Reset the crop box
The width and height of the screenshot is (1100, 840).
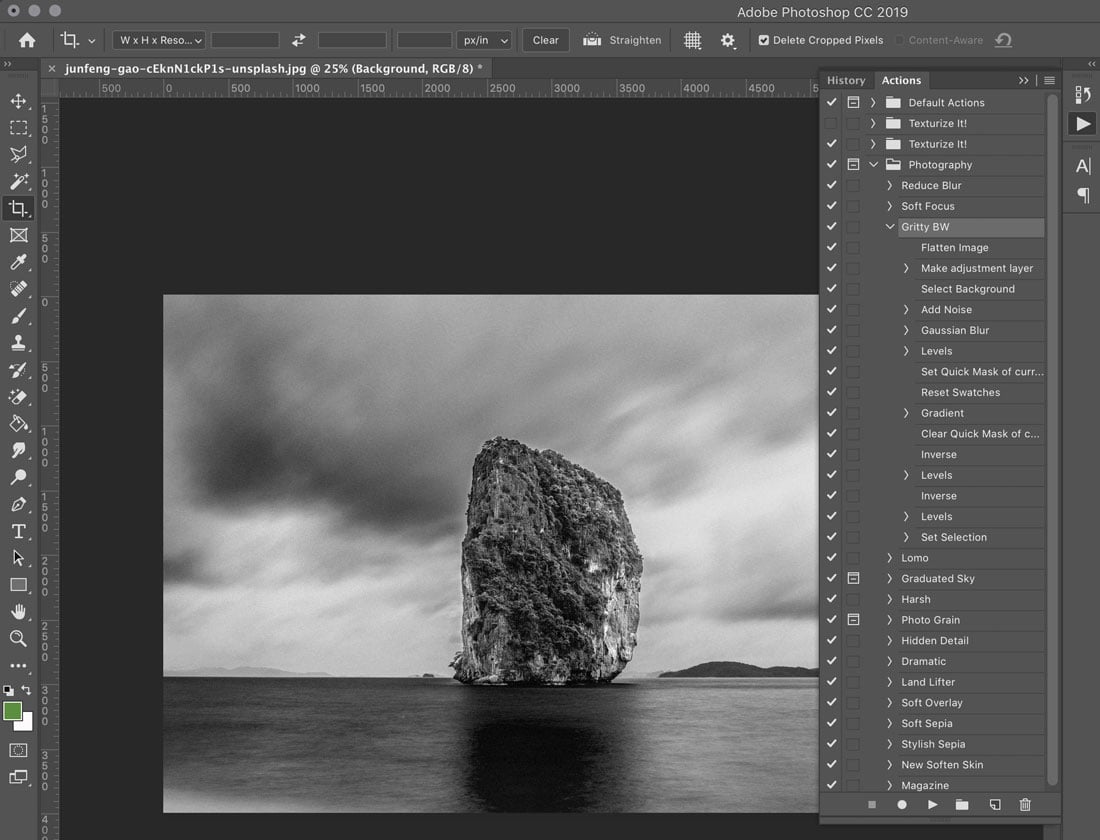(1003, 40)
